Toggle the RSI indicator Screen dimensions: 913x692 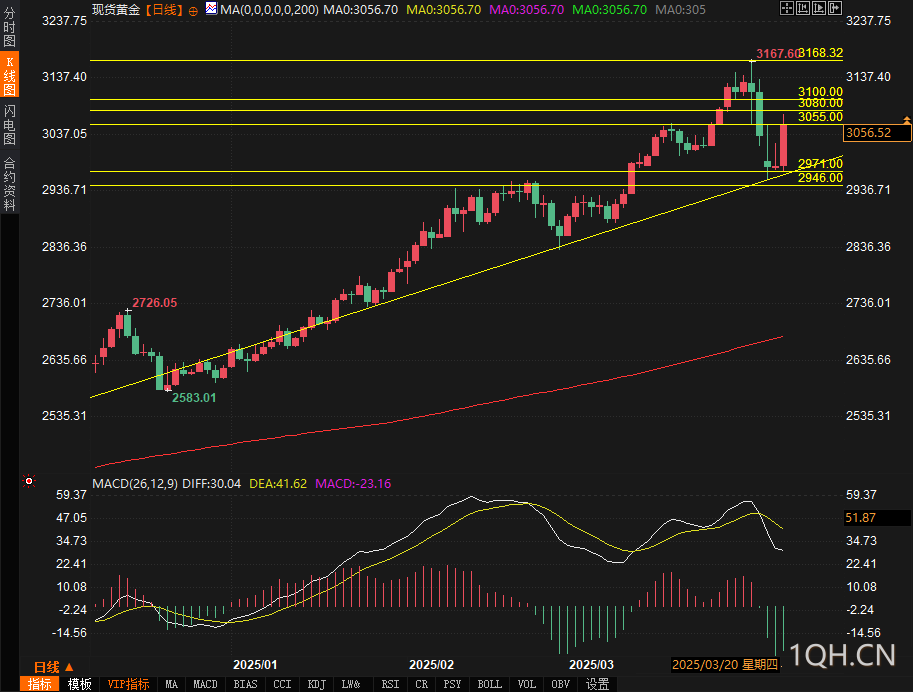pyautogui.click(x=390, y=684)
